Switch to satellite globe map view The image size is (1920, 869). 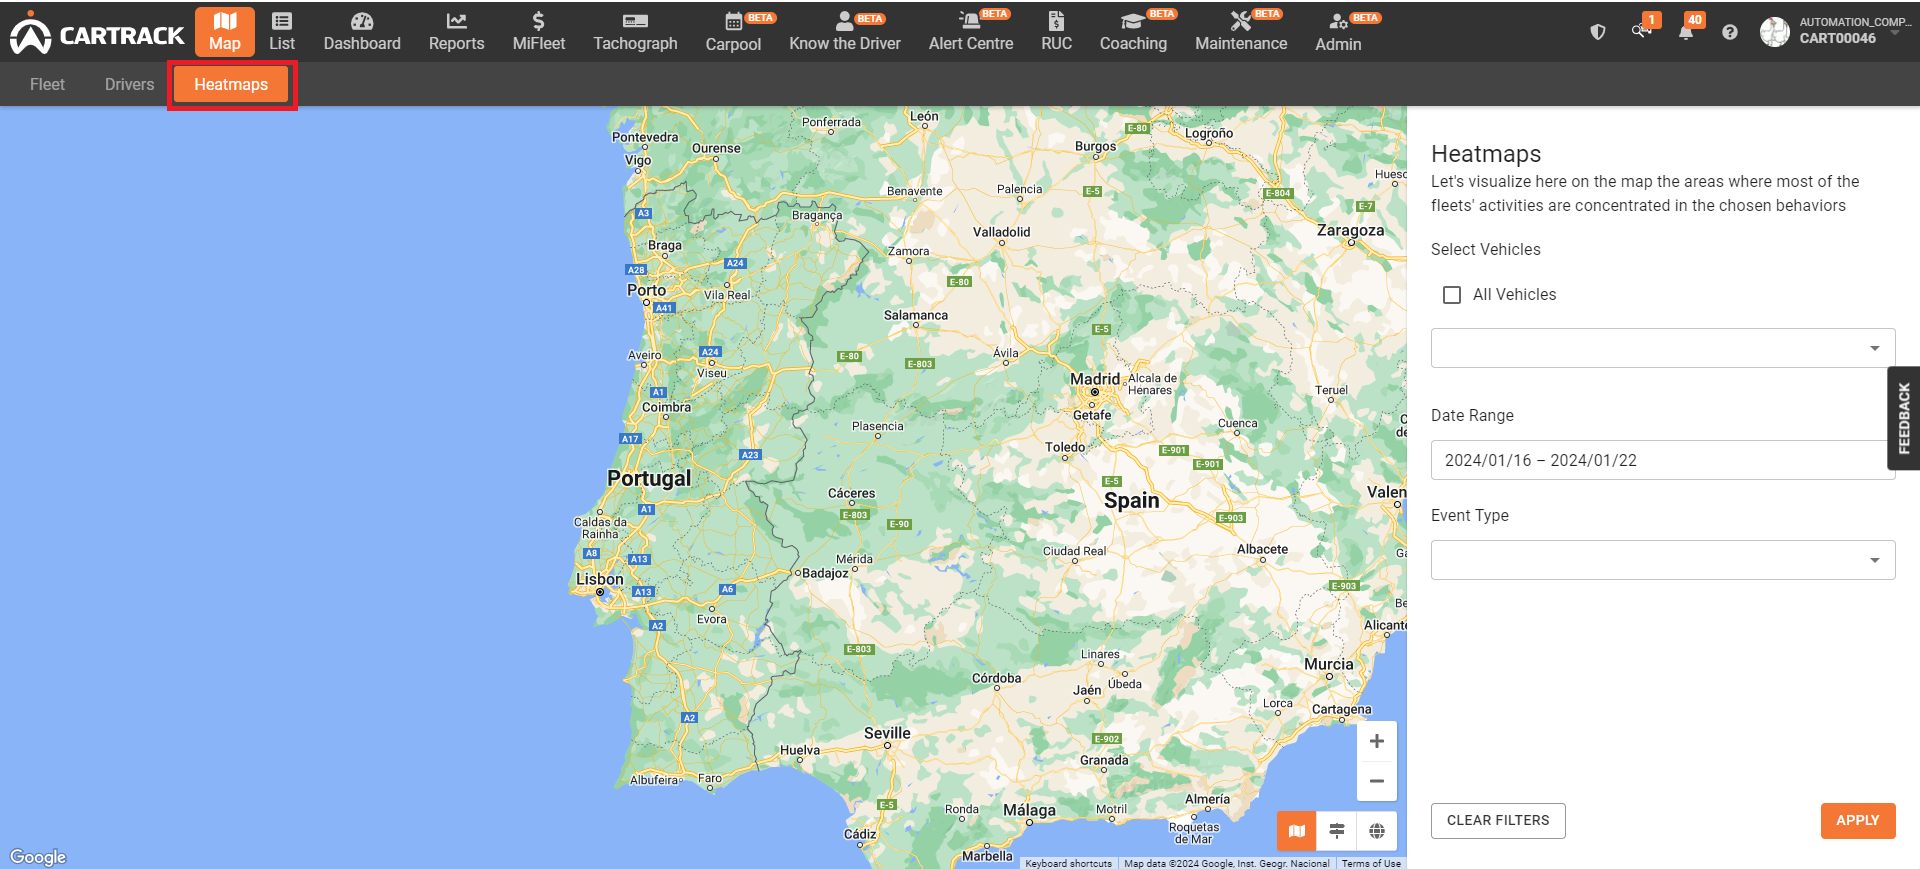pos(1377,831)
